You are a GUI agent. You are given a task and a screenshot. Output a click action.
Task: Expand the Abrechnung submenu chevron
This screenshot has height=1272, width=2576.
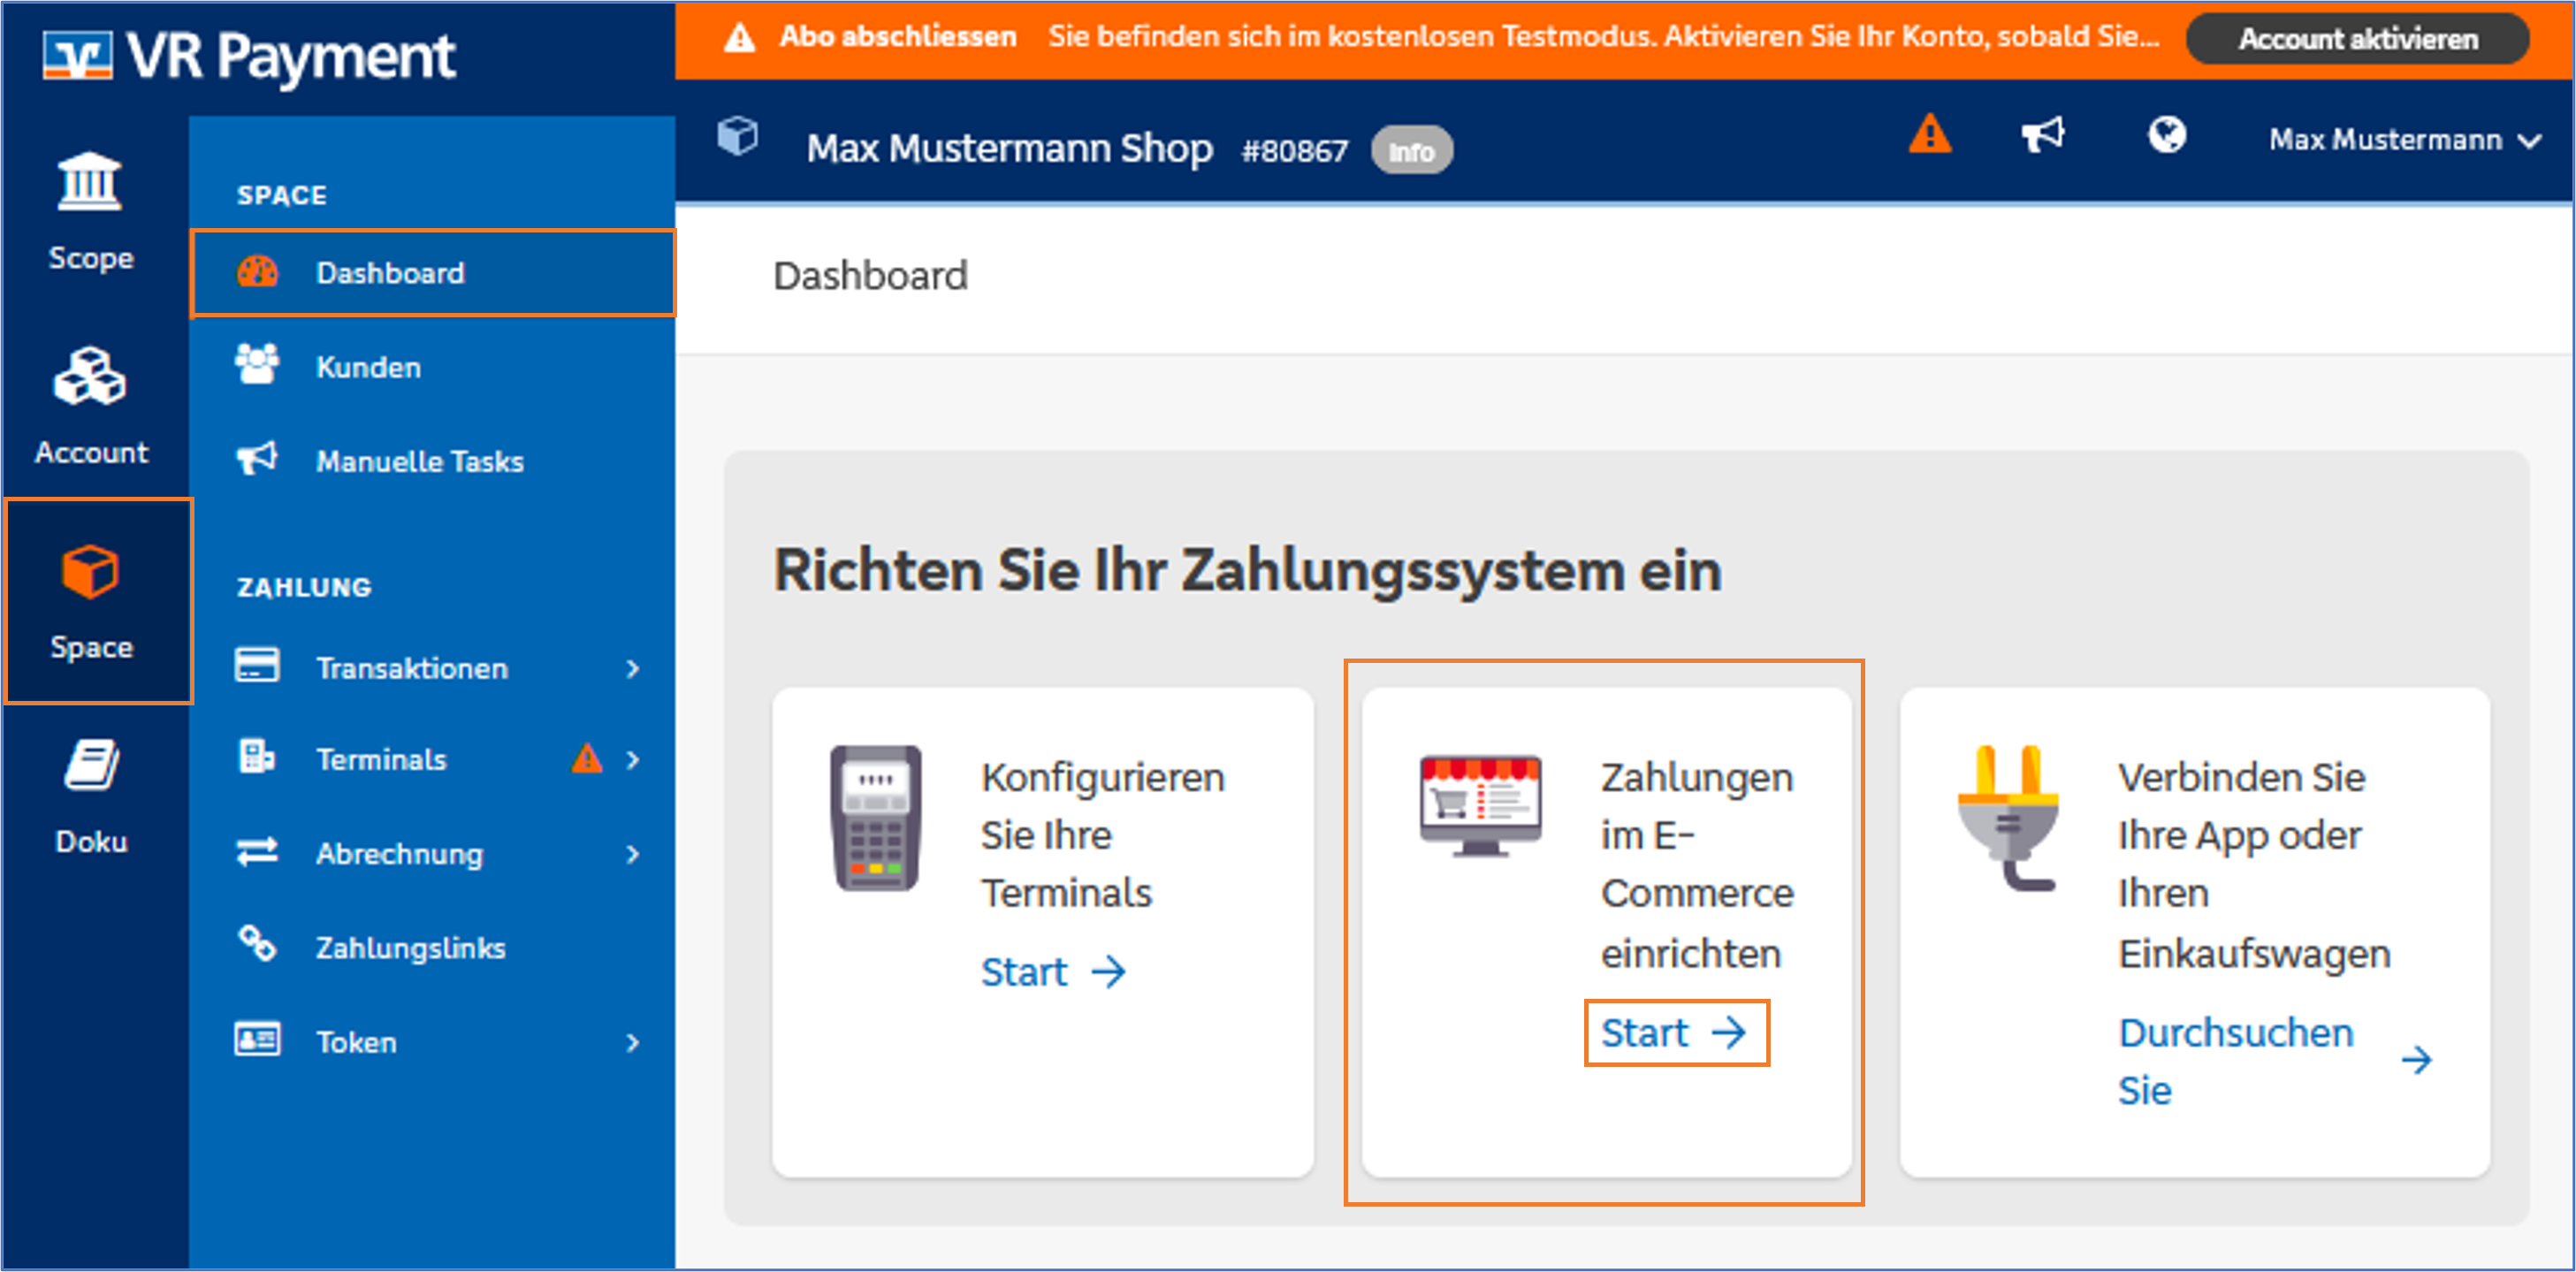632,854
